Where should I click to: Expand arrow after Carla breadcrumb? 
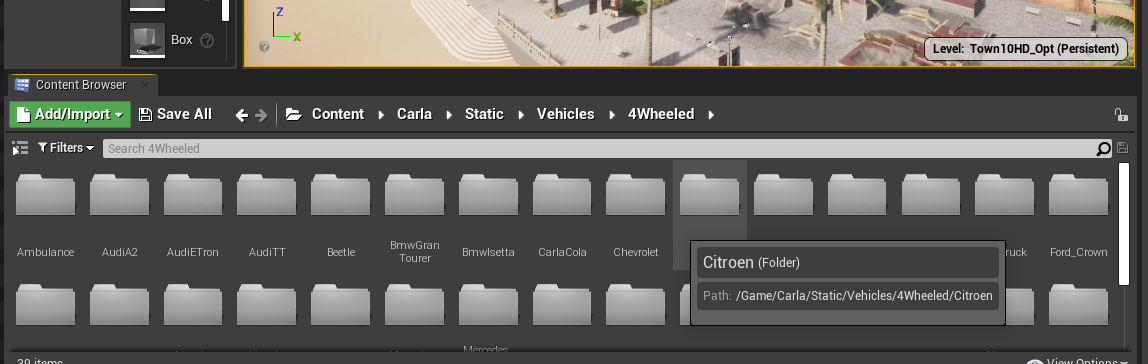point(449,115)
